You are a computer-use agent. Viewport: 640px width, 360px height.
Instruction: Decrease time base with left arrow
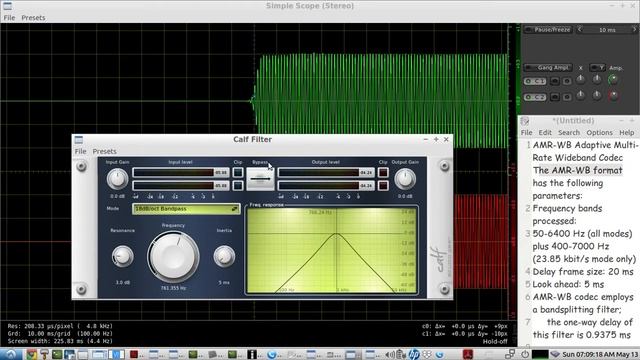point(580,29)
